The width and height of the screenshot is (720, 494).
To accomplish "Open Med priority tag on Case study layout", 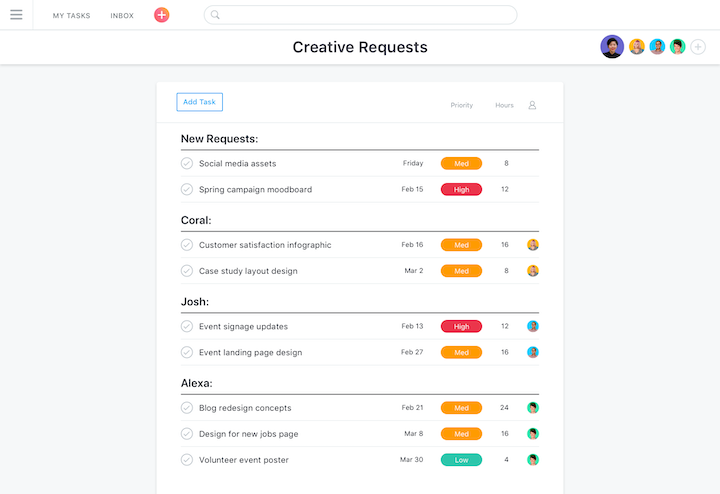I will coord(461,271).
